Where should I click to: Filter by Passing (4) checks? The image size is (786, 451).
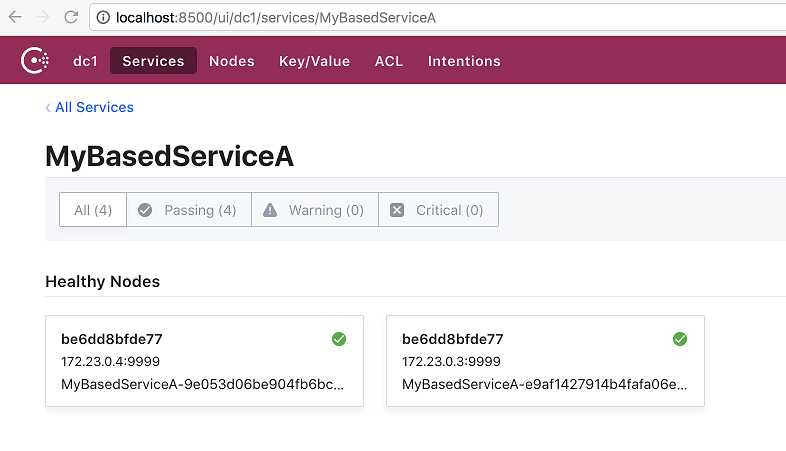pyautogui.click(x=189, y=209)
